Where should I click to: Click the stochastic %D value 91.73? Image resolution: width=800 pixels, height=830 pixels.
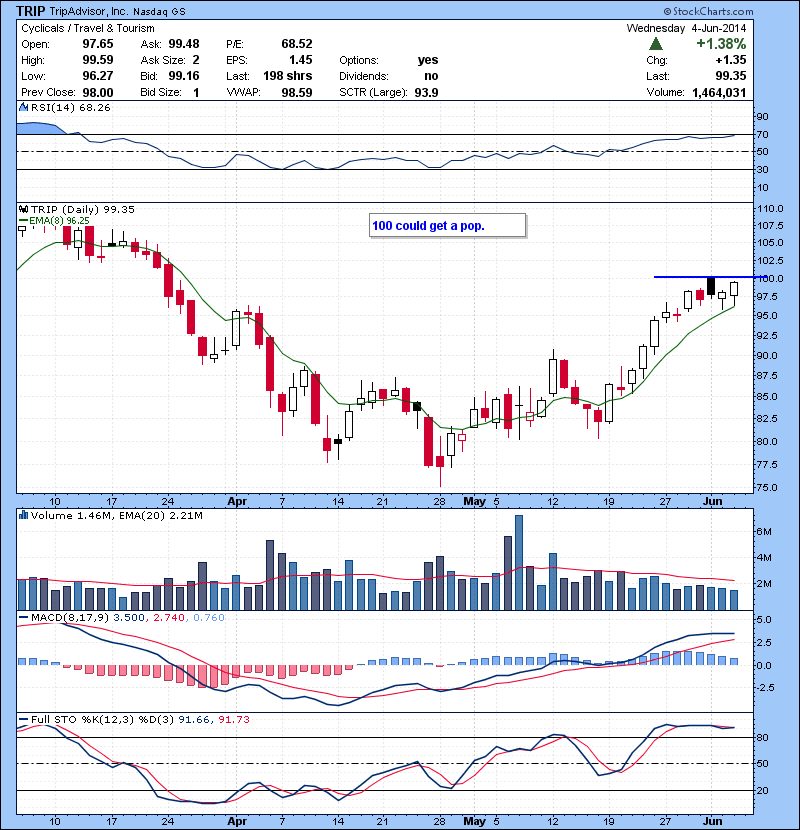click(x=233, y=719)
